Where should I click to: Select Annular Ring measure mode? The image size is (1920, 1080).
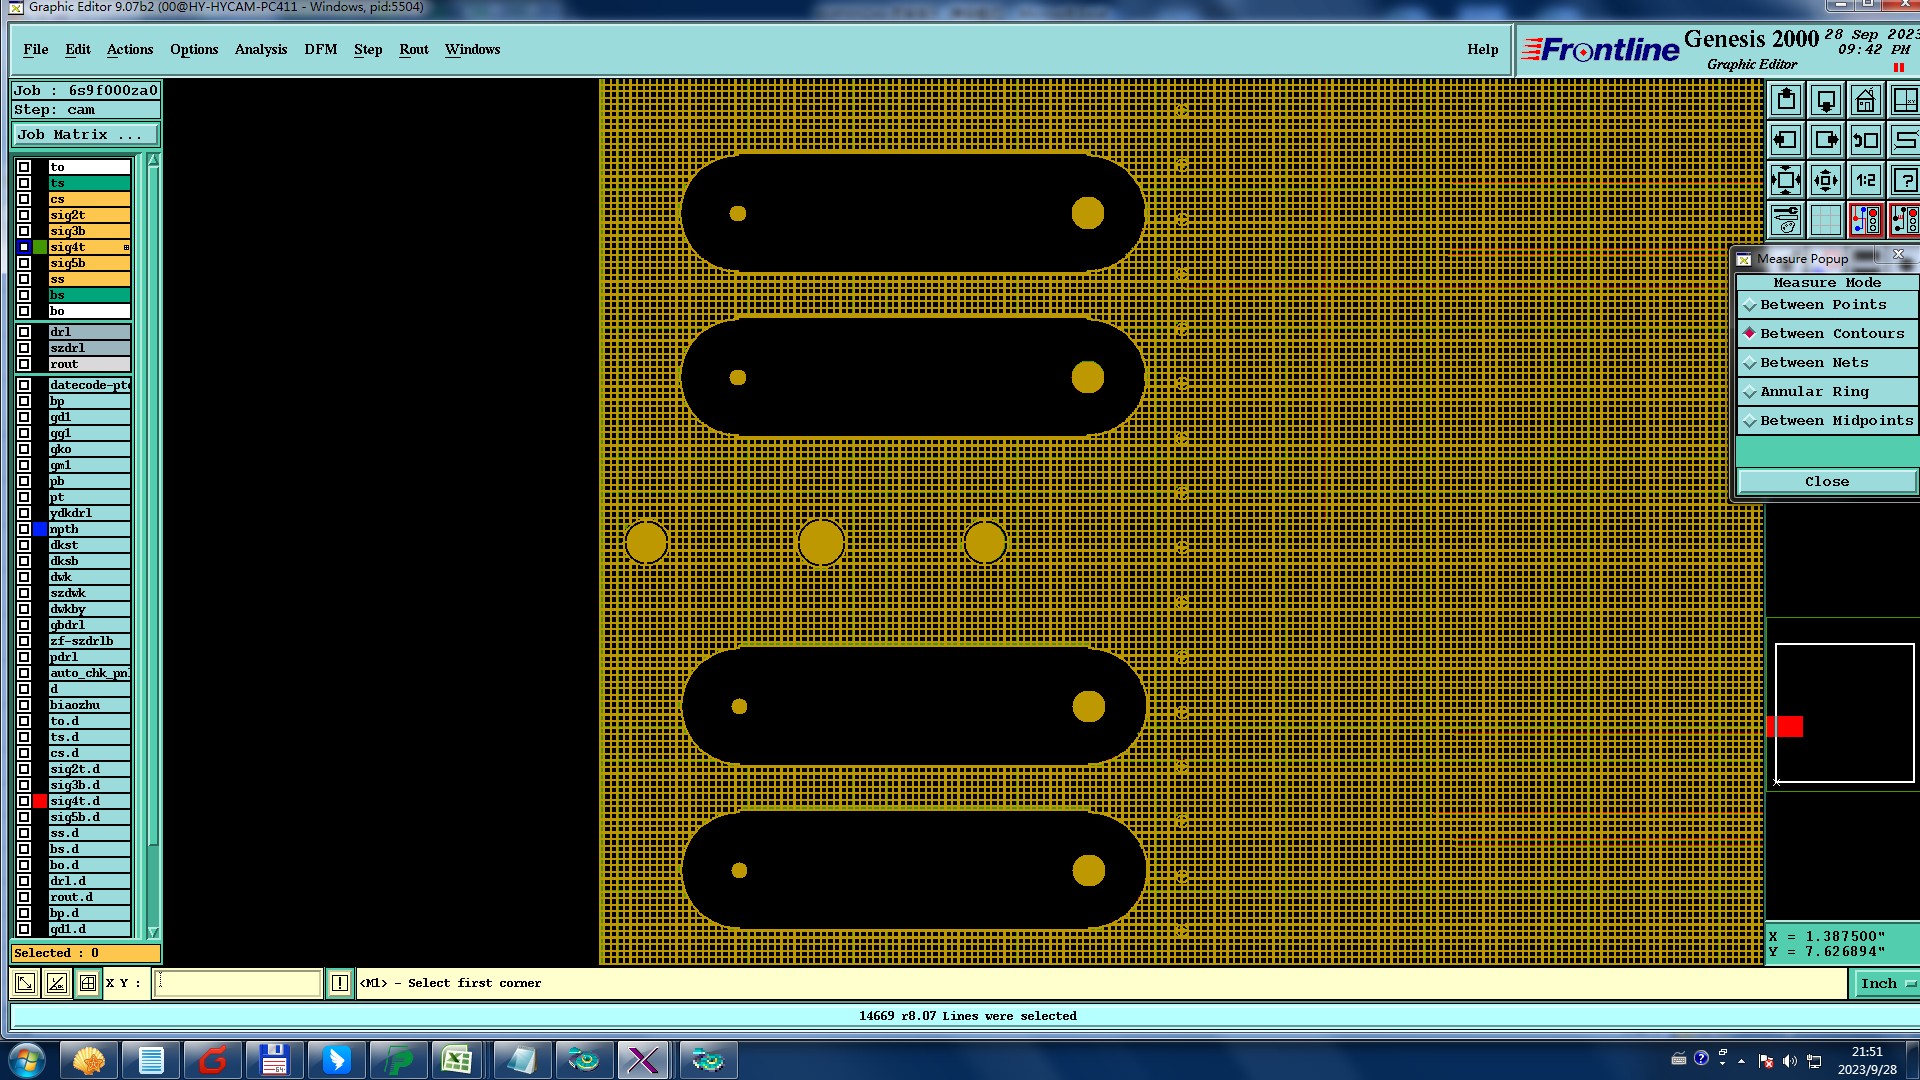pos(1813,392)
